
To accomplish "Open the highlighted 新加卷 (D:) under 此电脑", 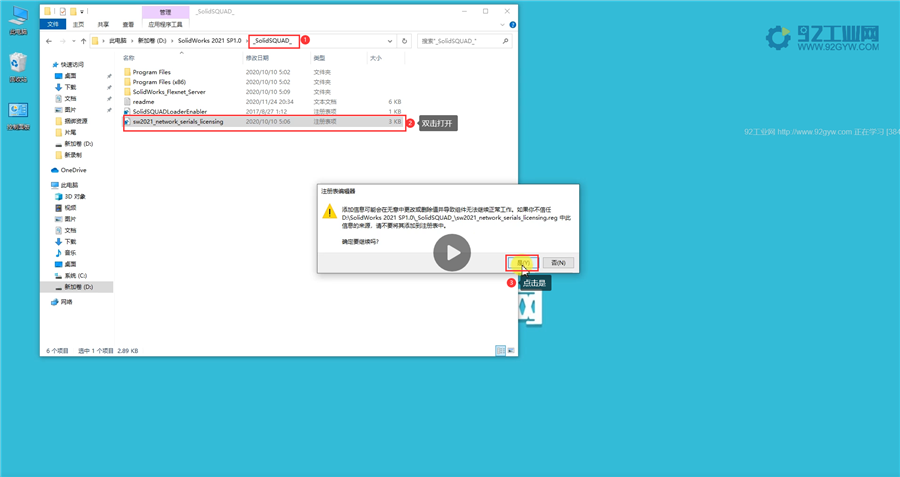I will (x=78, y=286).
